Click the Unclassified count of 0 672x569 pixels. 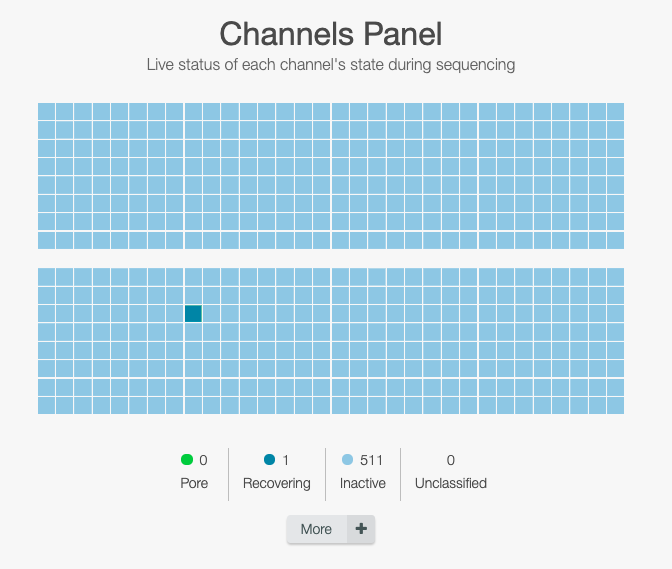(x=450, y=460)
